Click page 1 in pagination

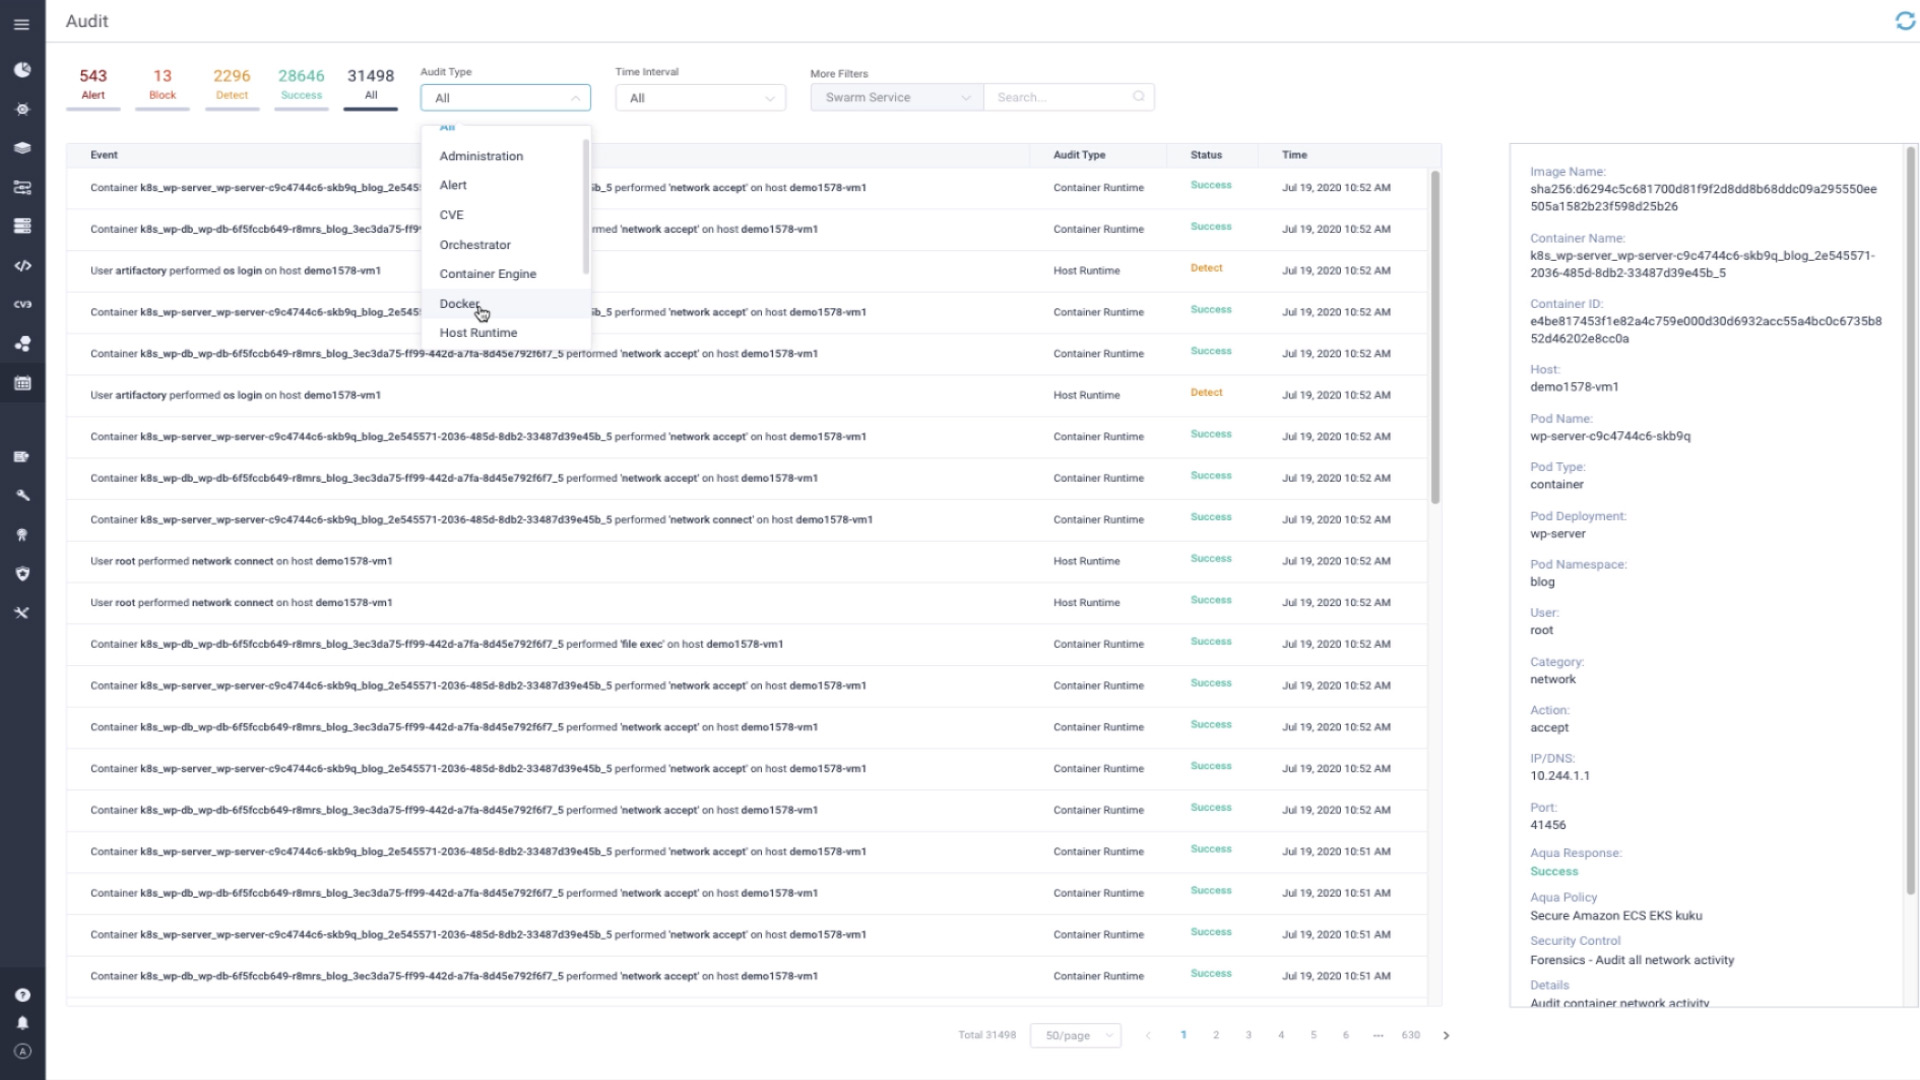point(1183,1035)
